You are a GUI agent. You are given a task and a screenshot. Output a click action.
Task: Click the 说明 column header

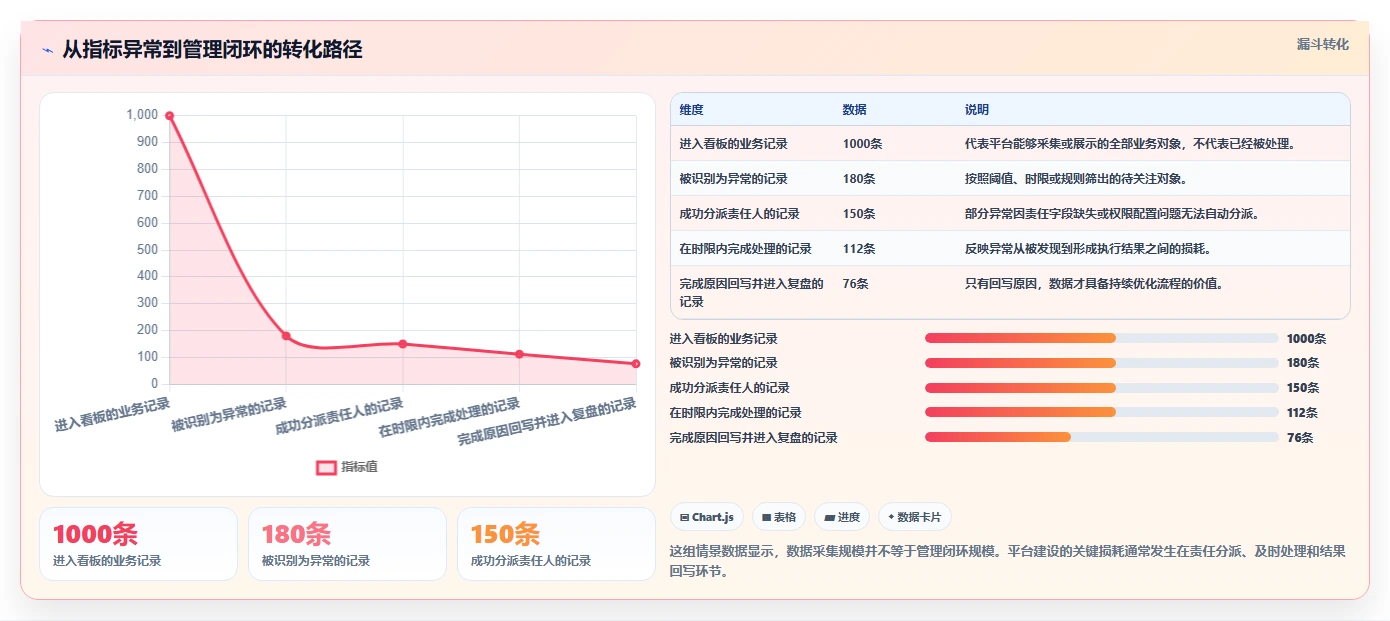coord(977,110)
